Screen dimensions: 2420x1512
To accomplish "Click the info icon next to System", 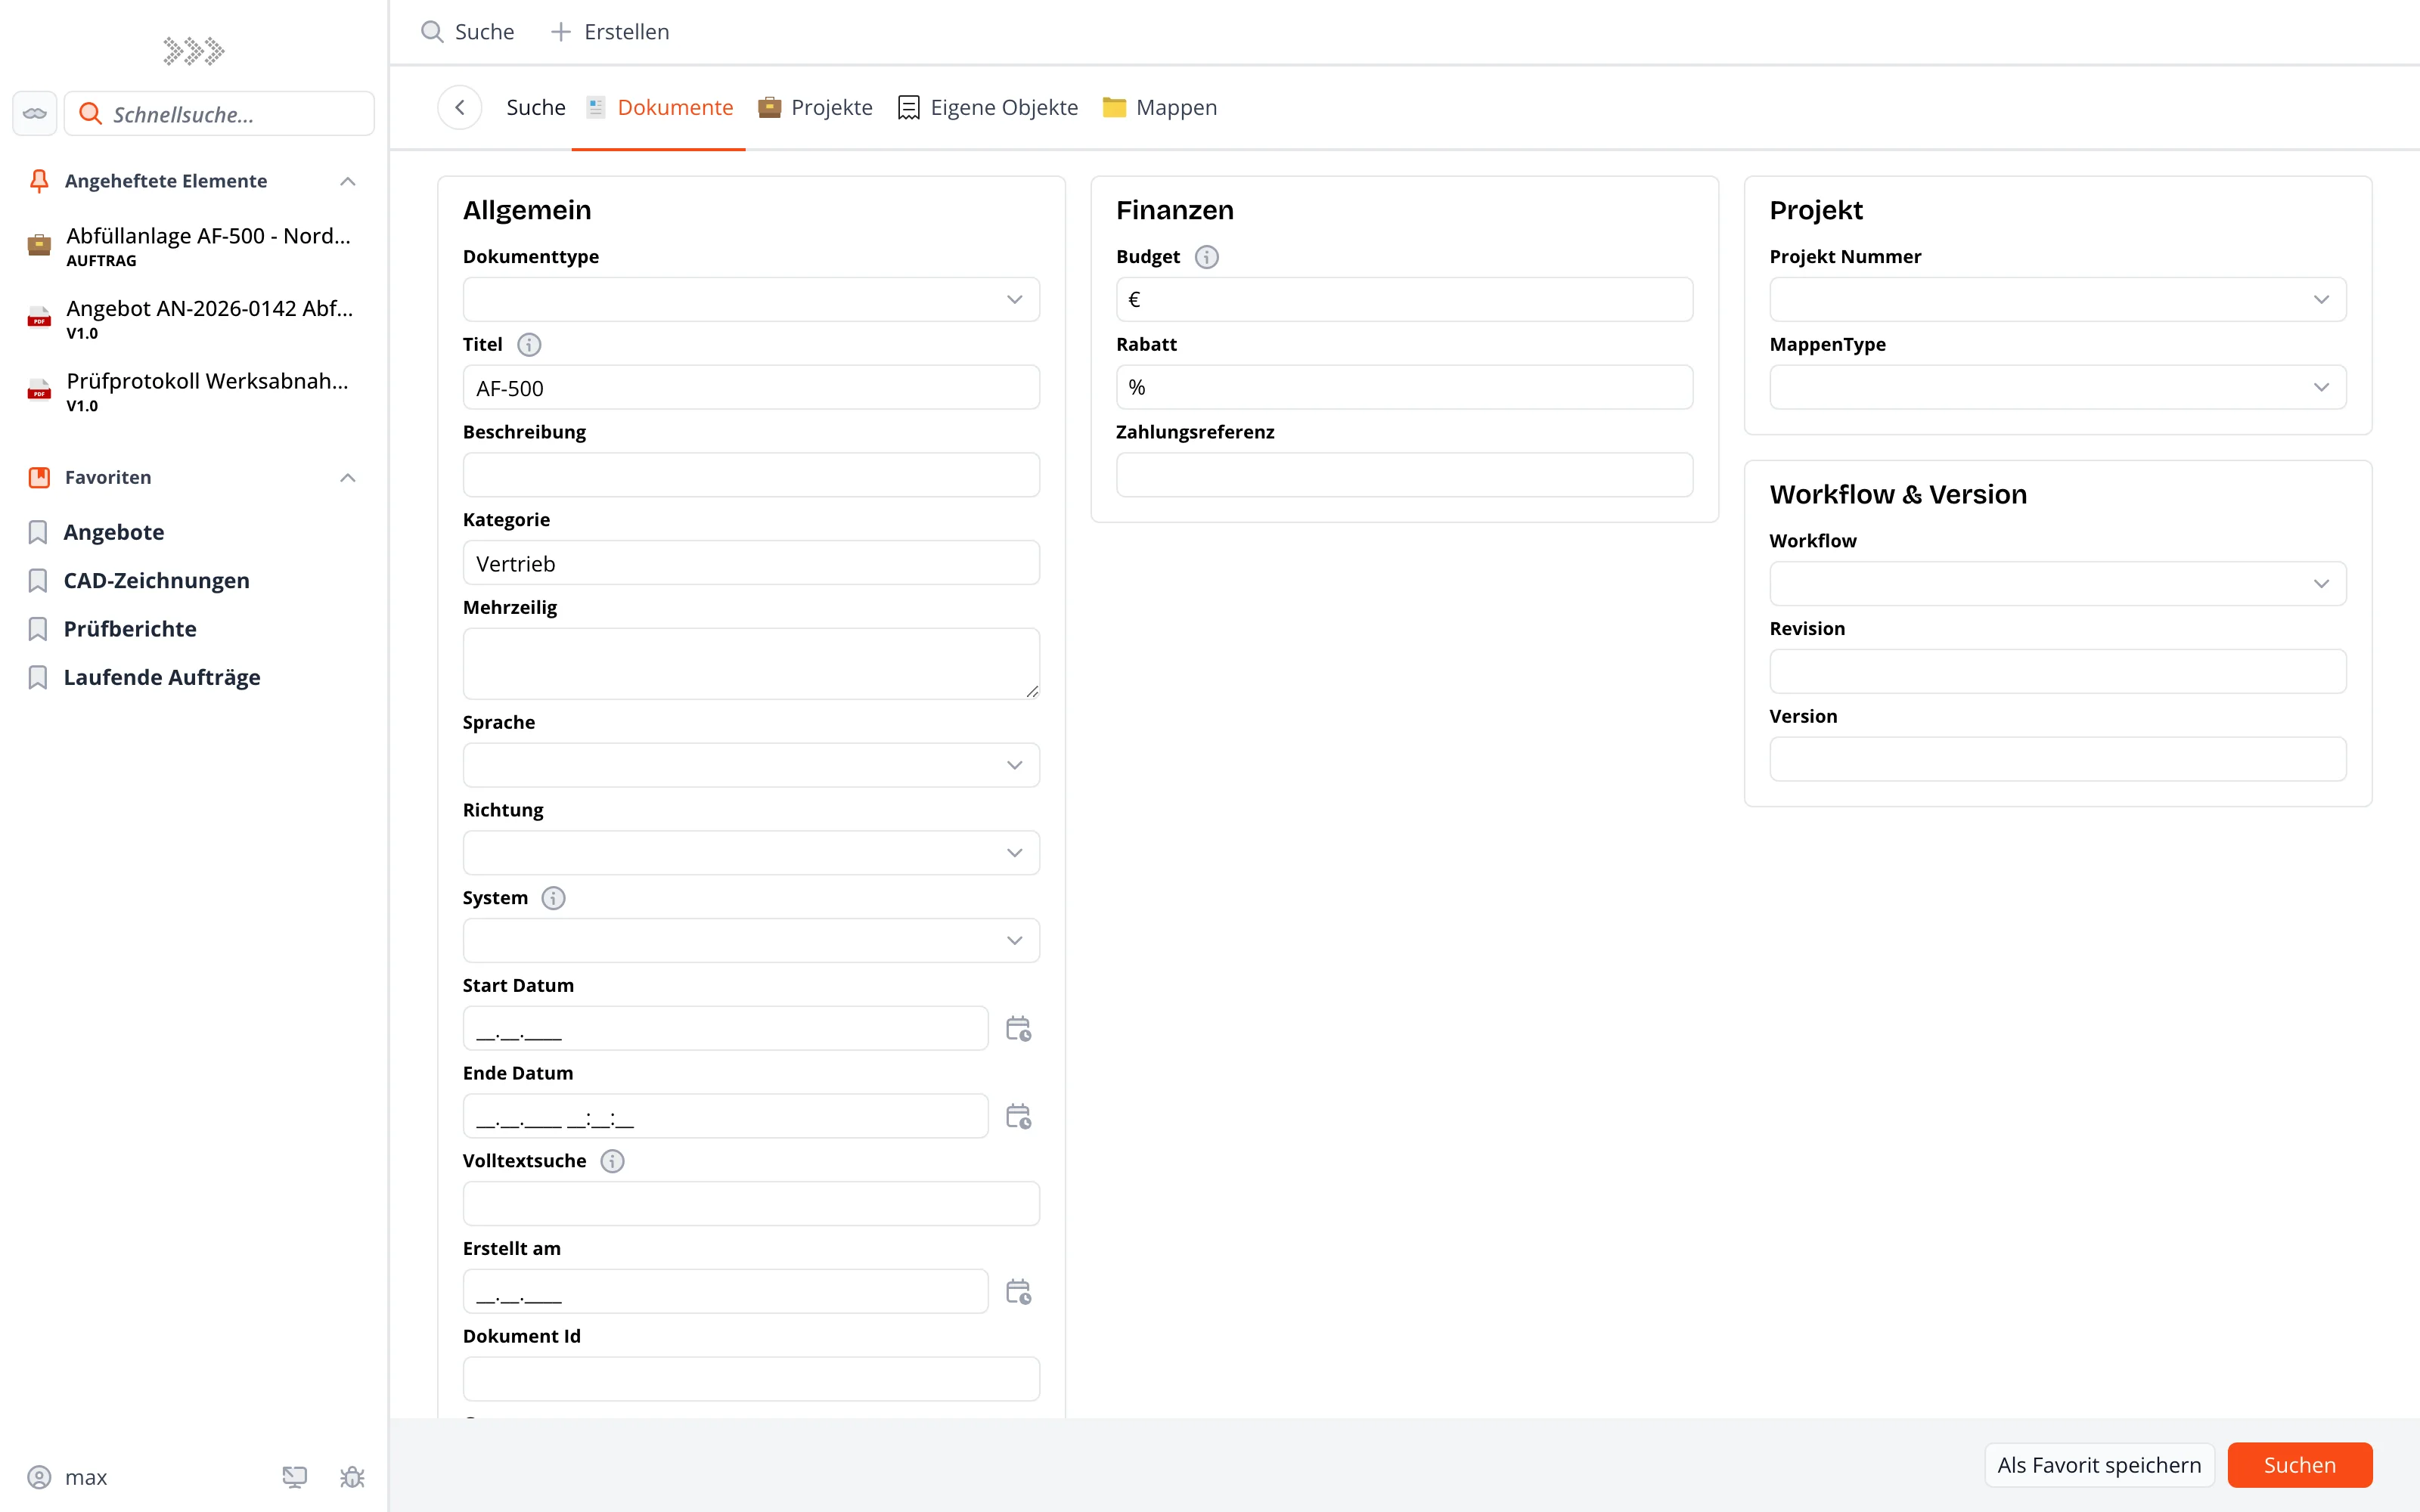I will [x=553, y=898].
